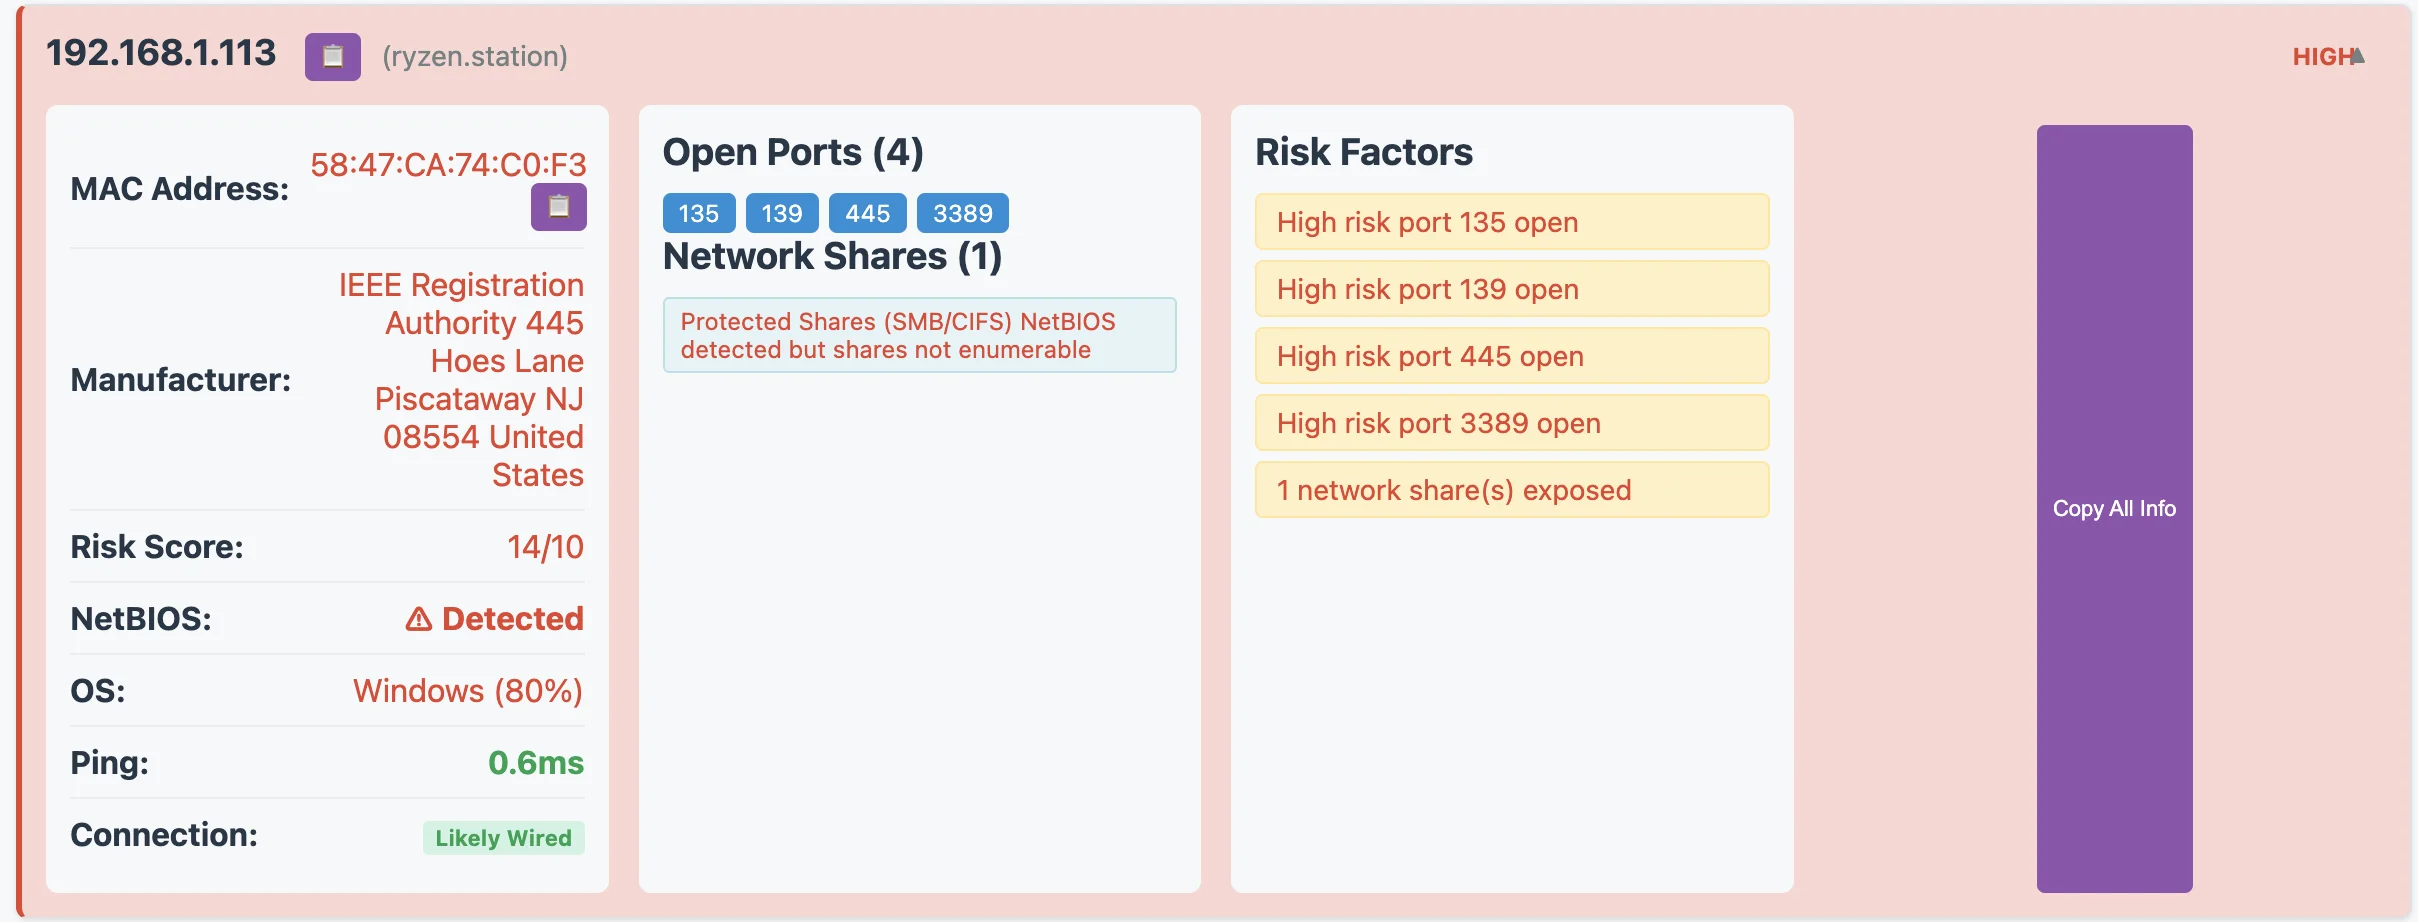Click the ryzen.station hostname label
This screenshot has height=922, width=2418.
[475, 56]
